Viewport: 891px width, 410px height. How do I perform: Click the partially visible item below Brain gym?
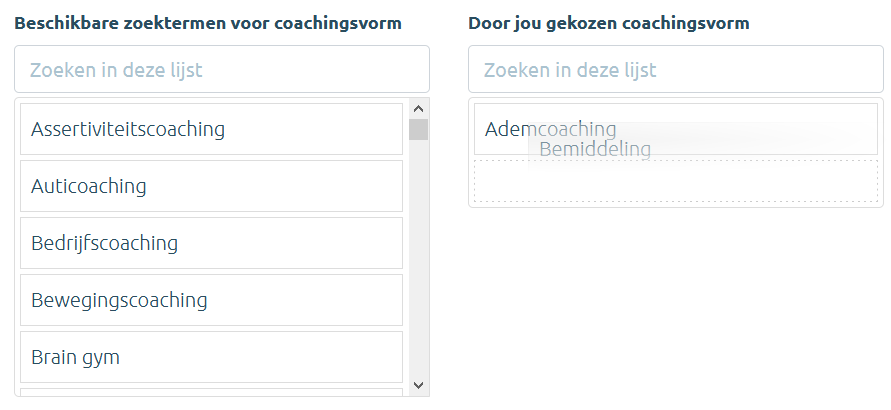(211, 392)
